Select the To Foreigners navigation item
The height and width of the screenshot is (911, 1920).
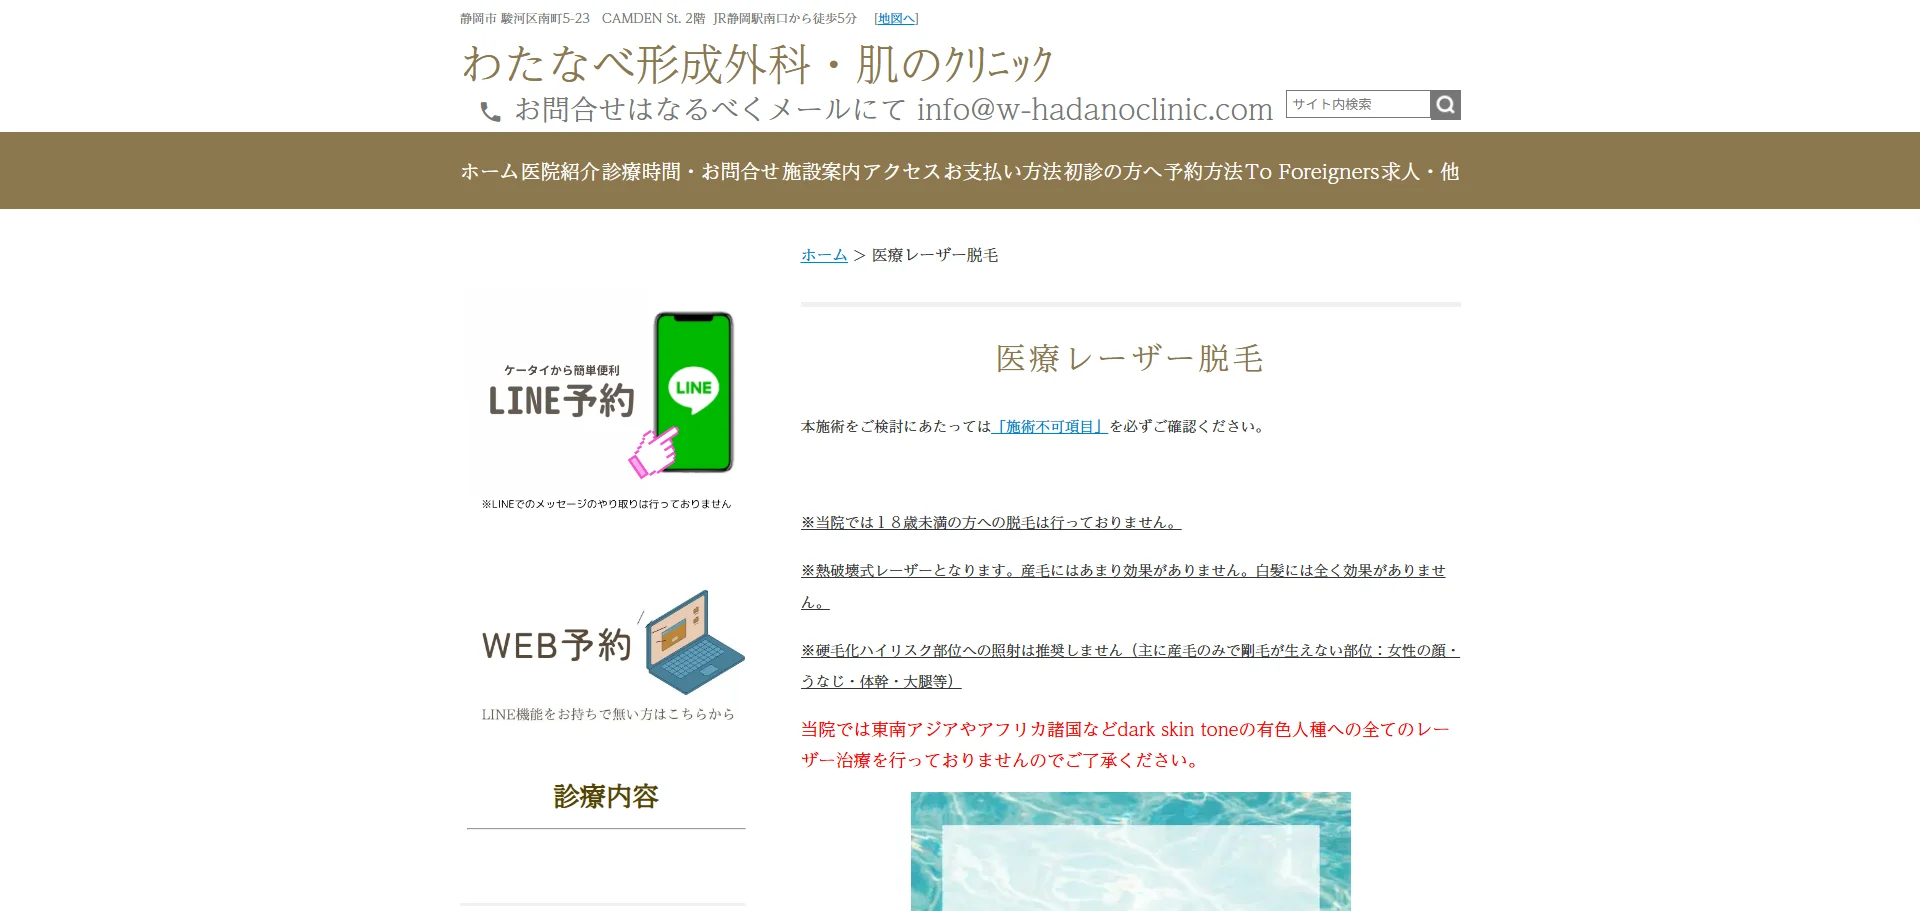point(1312,171)
